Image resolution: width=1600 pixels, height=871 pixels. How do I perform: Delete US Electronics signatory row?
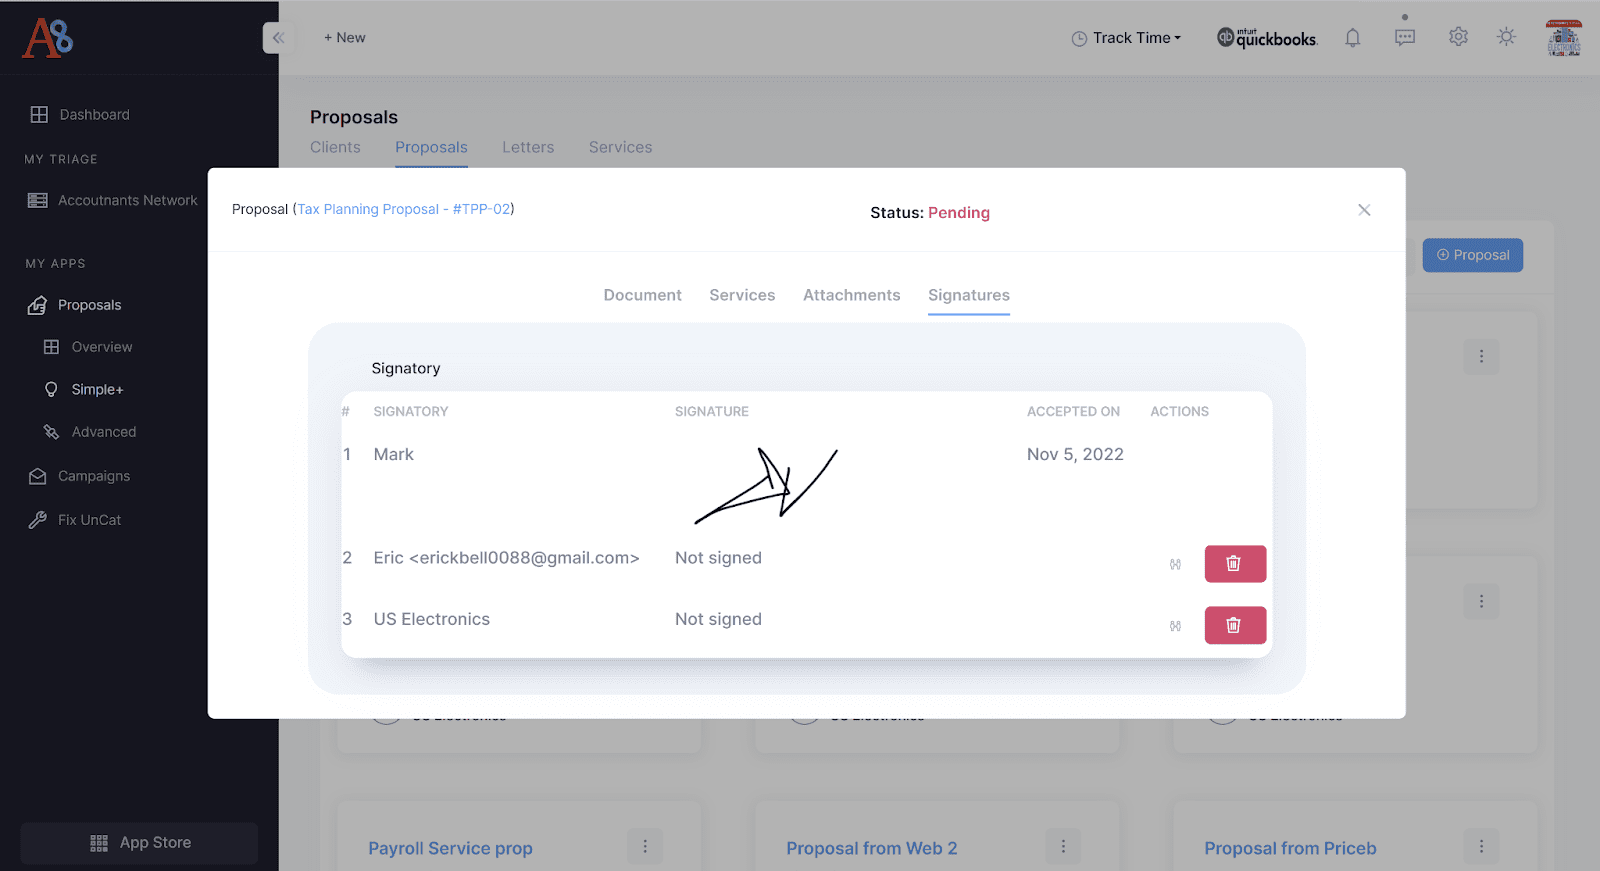(x=1234, y=625)
